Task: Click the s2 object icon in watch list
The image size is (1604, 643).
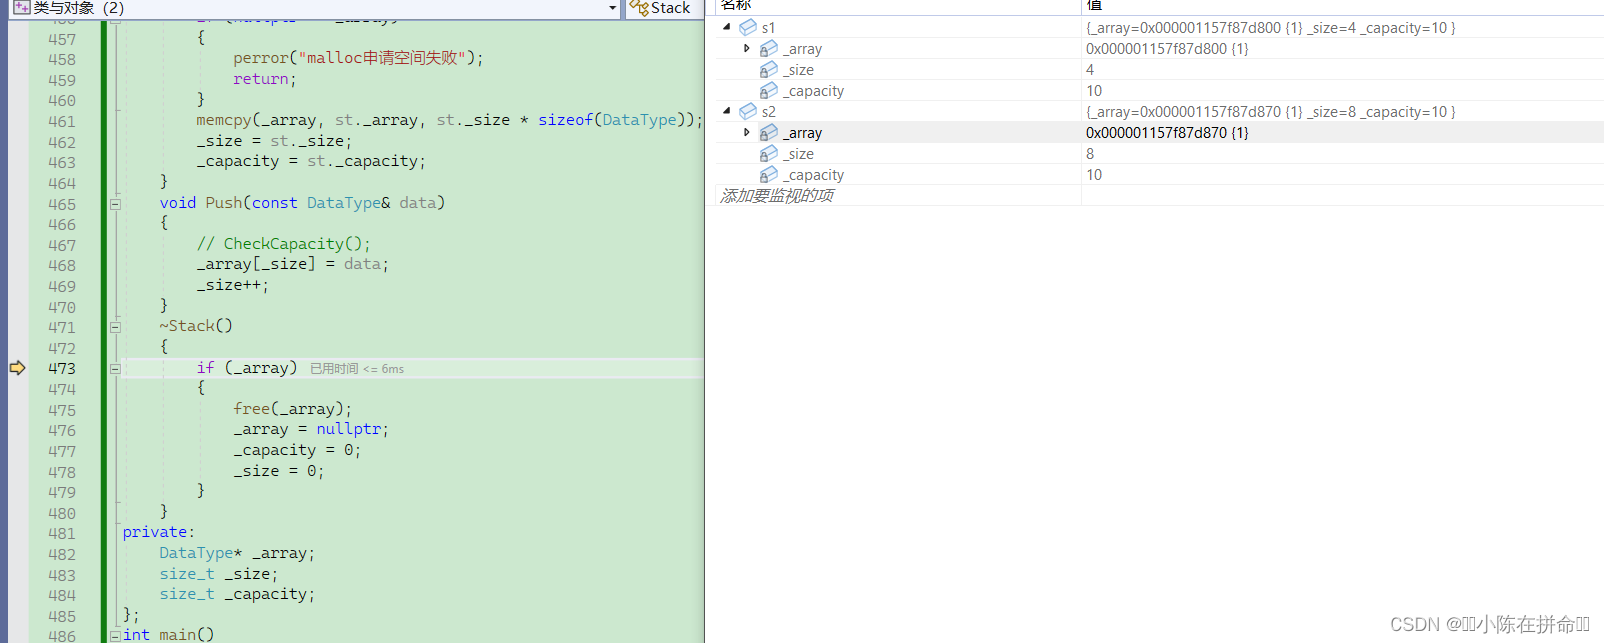Action: point(747,111)
